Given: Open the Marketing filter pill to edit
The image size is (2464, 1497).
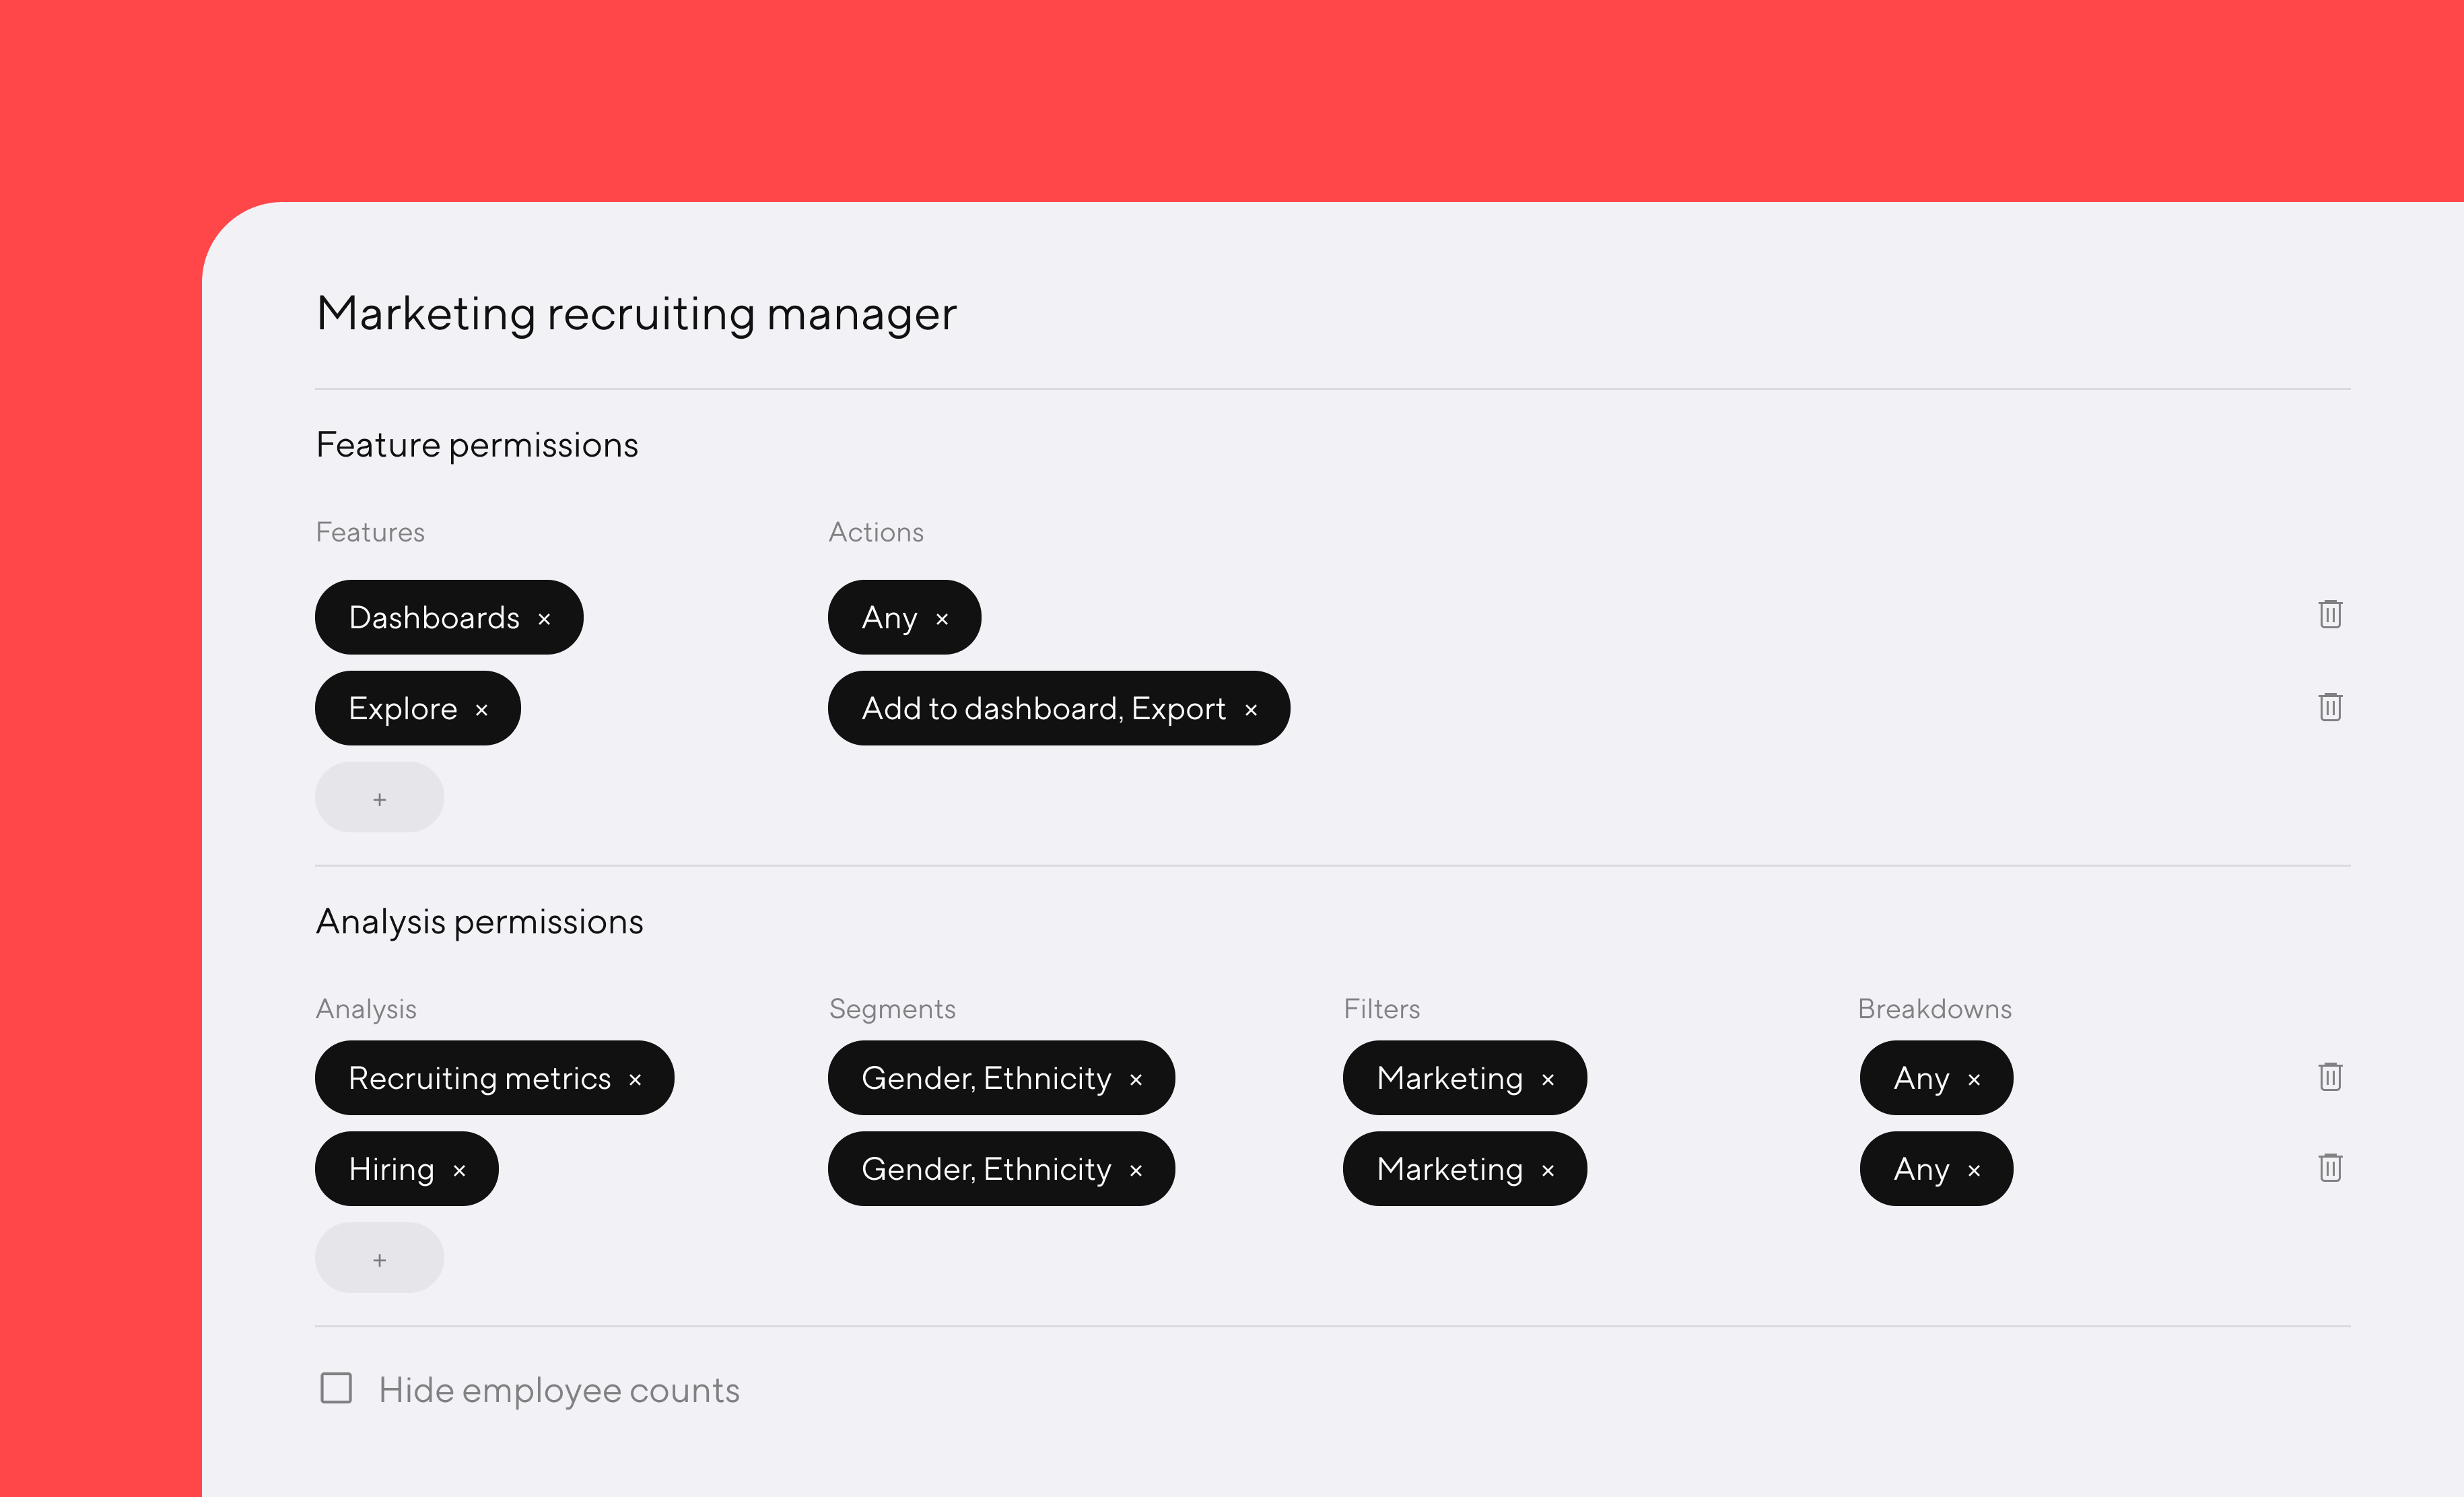Looking at the screenshot, I should pos(1450,1078).
